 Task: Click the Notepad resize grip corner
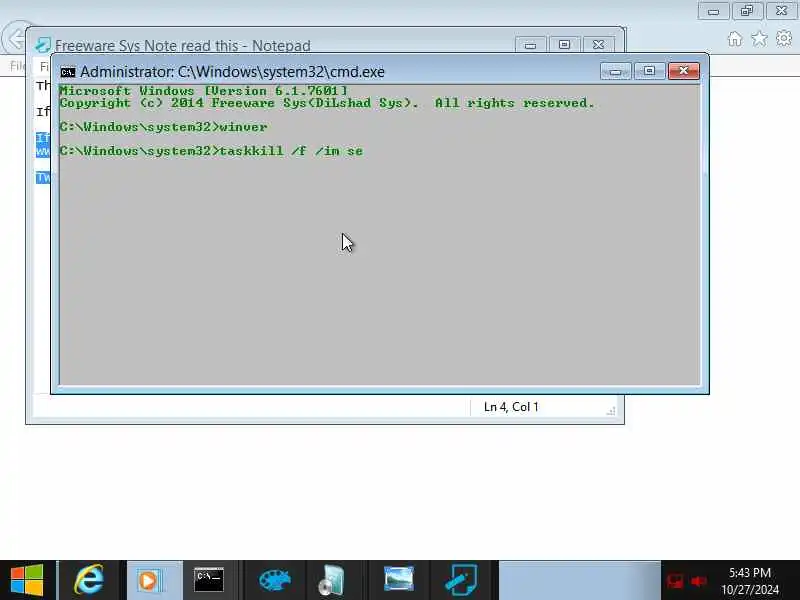[x=611, y=411]
